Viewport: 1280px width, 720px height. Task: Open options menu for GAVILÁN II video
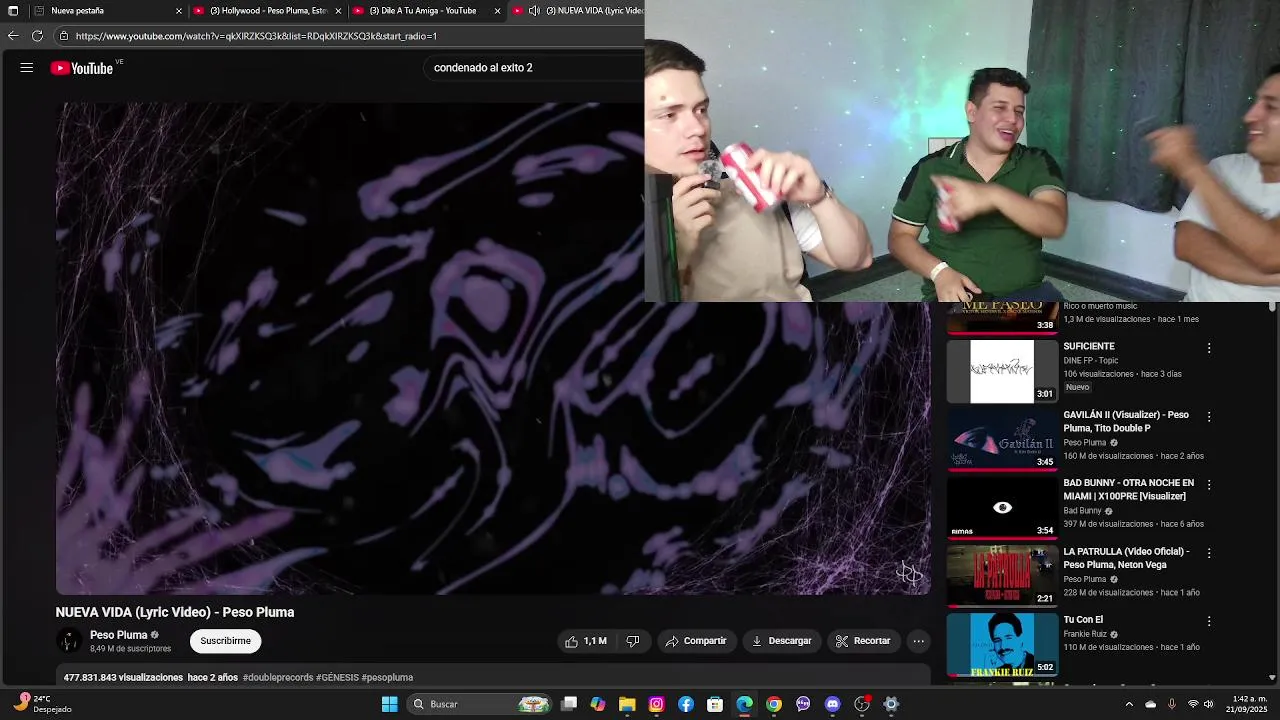(x=1209, y=416)
